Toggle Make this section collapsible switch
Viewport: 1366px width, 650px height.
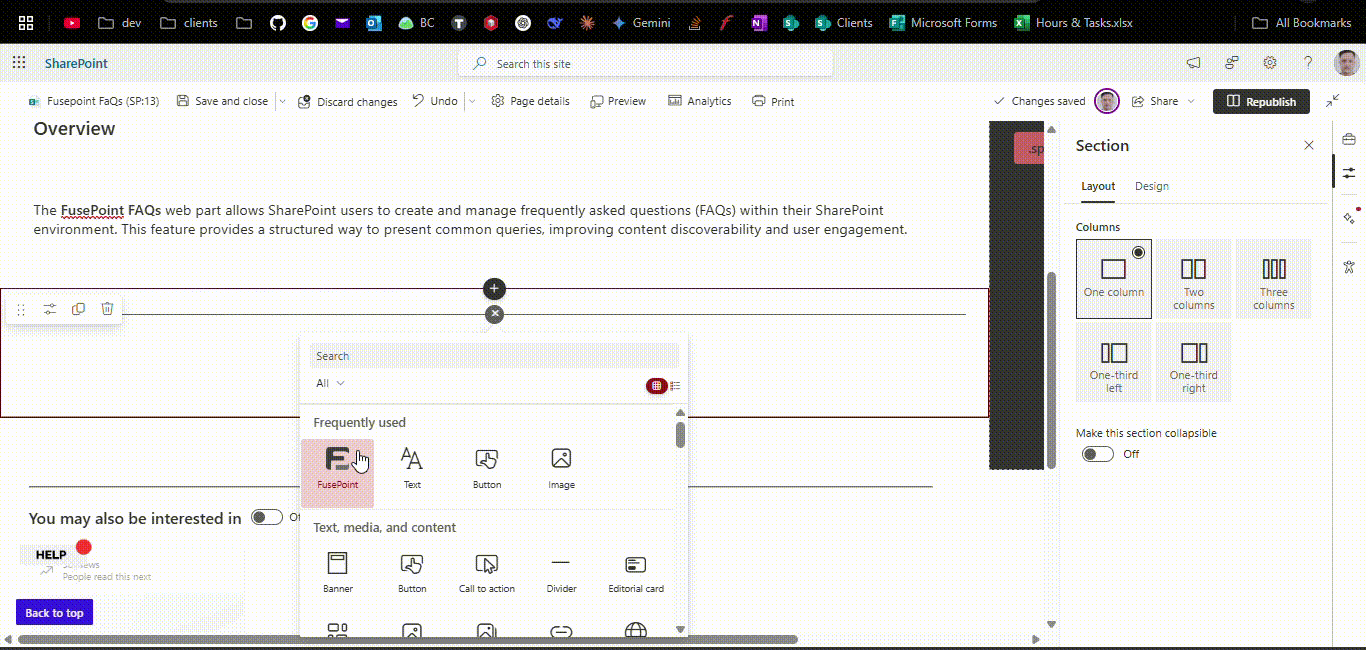click(1097, 454)
